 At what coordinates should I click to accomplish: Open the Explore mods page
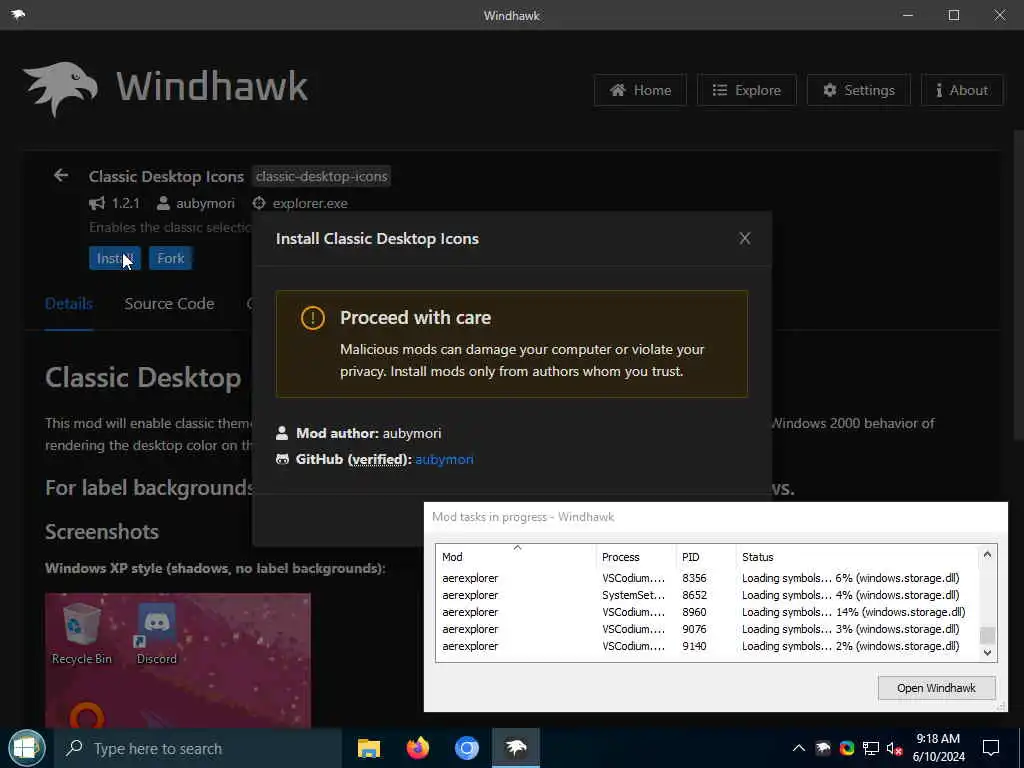pyautogui.click(x=746, y=90)
